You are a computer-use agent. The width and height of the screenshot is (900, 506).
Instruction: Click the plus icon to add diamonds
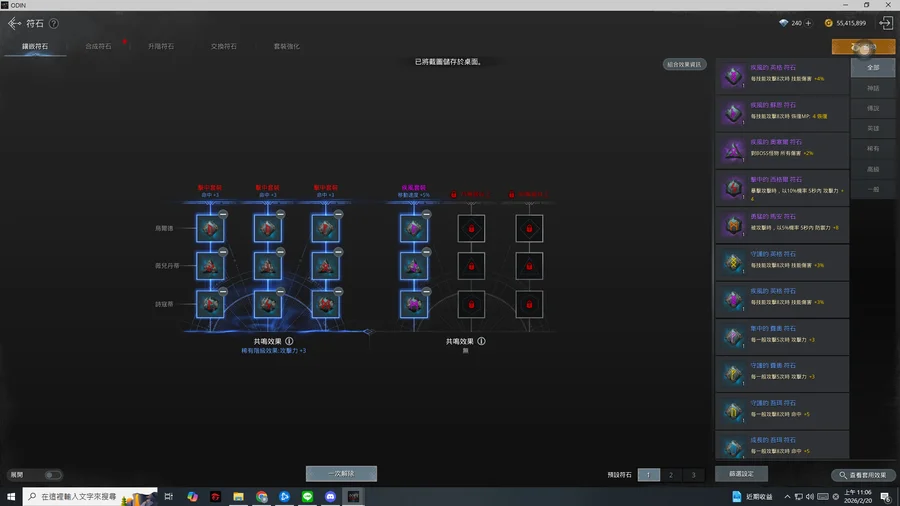[x=808, y=23]
